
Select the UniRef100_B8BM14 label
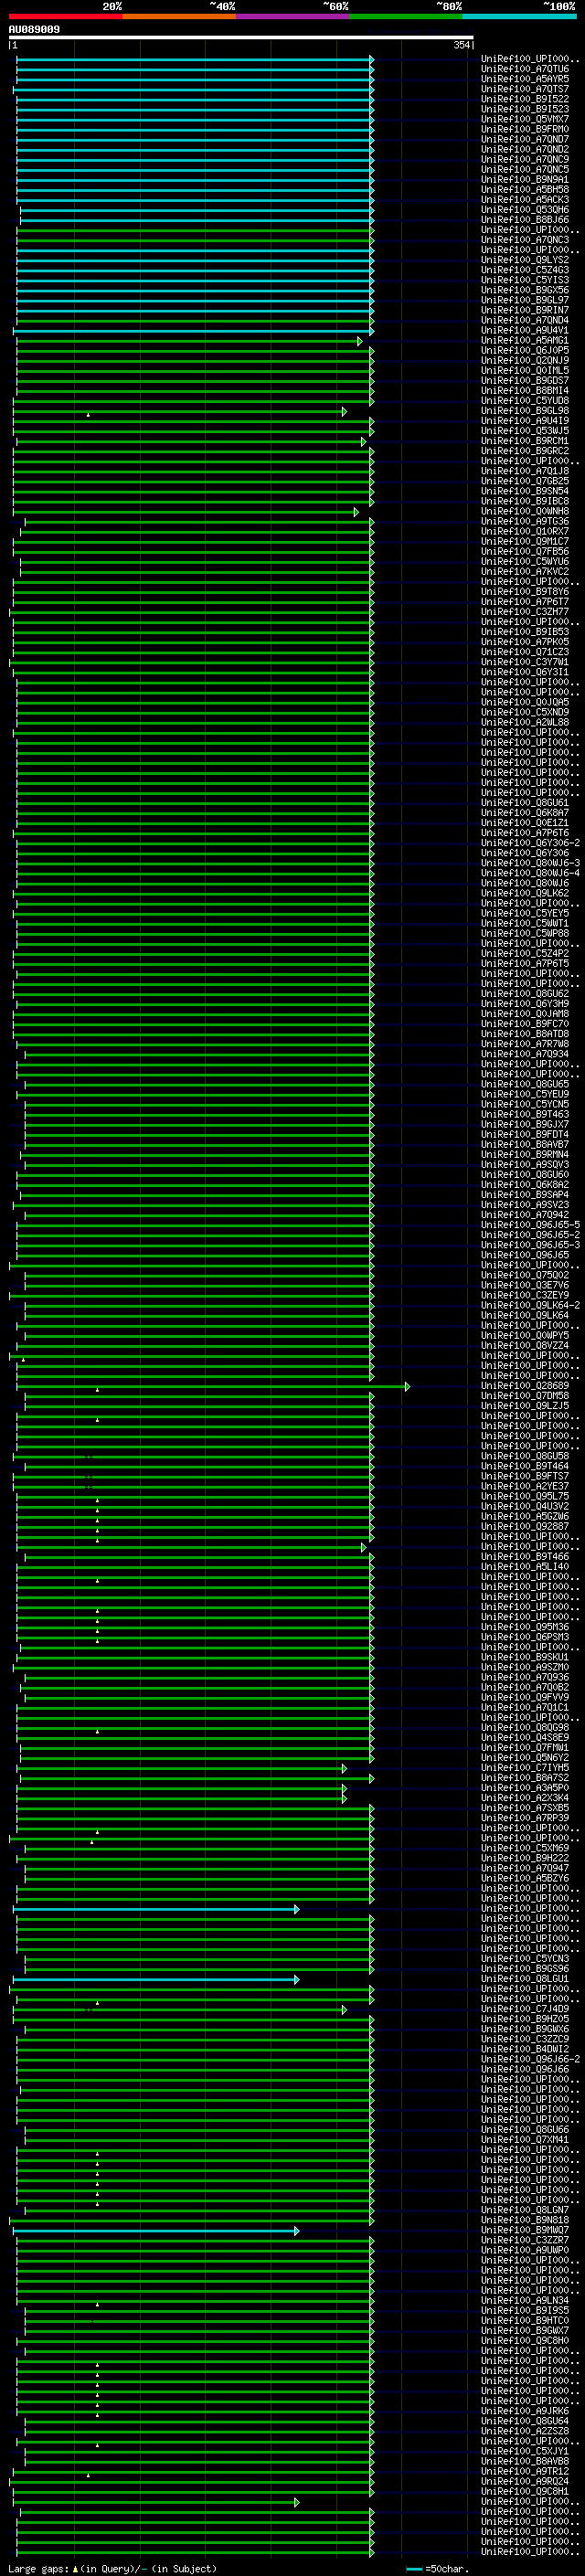(525, 391)
